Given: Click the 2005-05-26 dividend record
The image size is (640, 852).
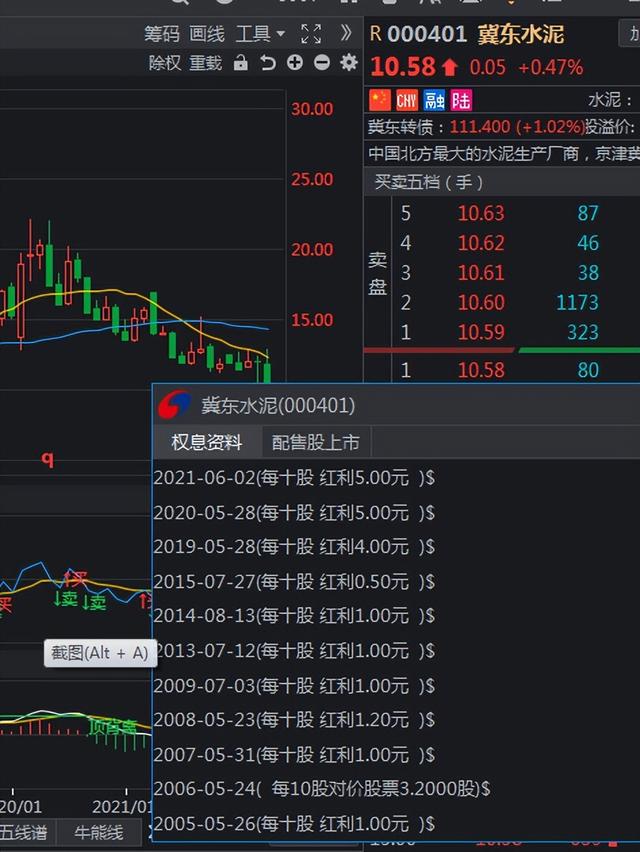Looking at the screenshot, I should [294, 823].
